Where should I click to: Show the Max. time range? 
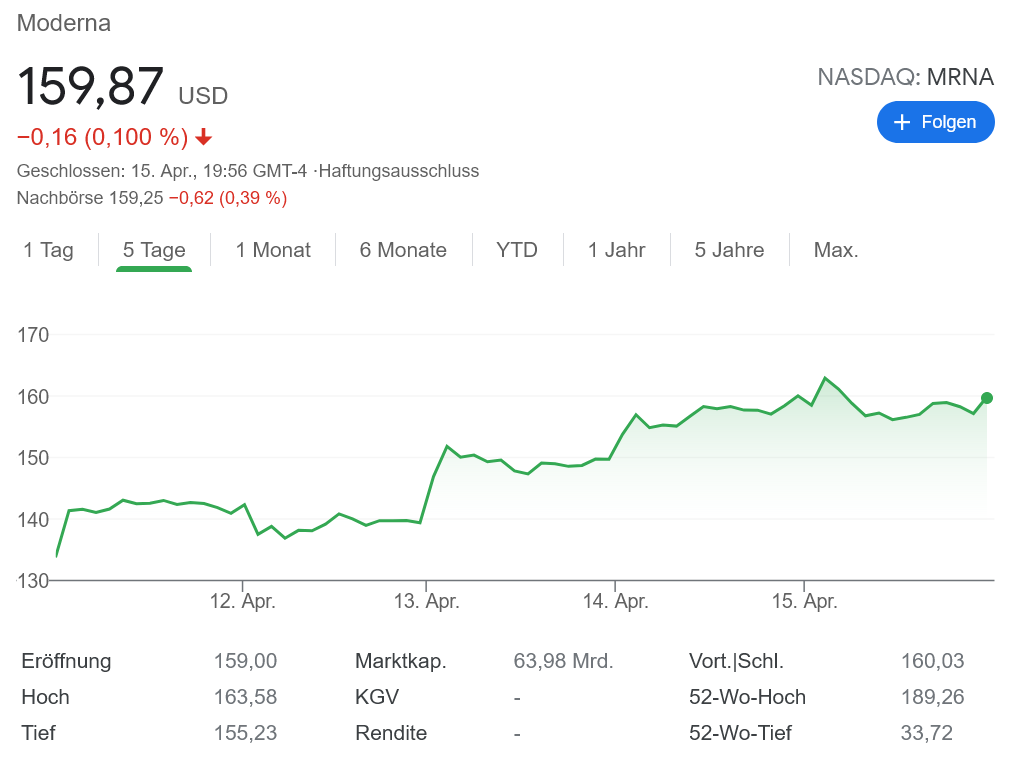pyautogui.click(x=836, y=250)
